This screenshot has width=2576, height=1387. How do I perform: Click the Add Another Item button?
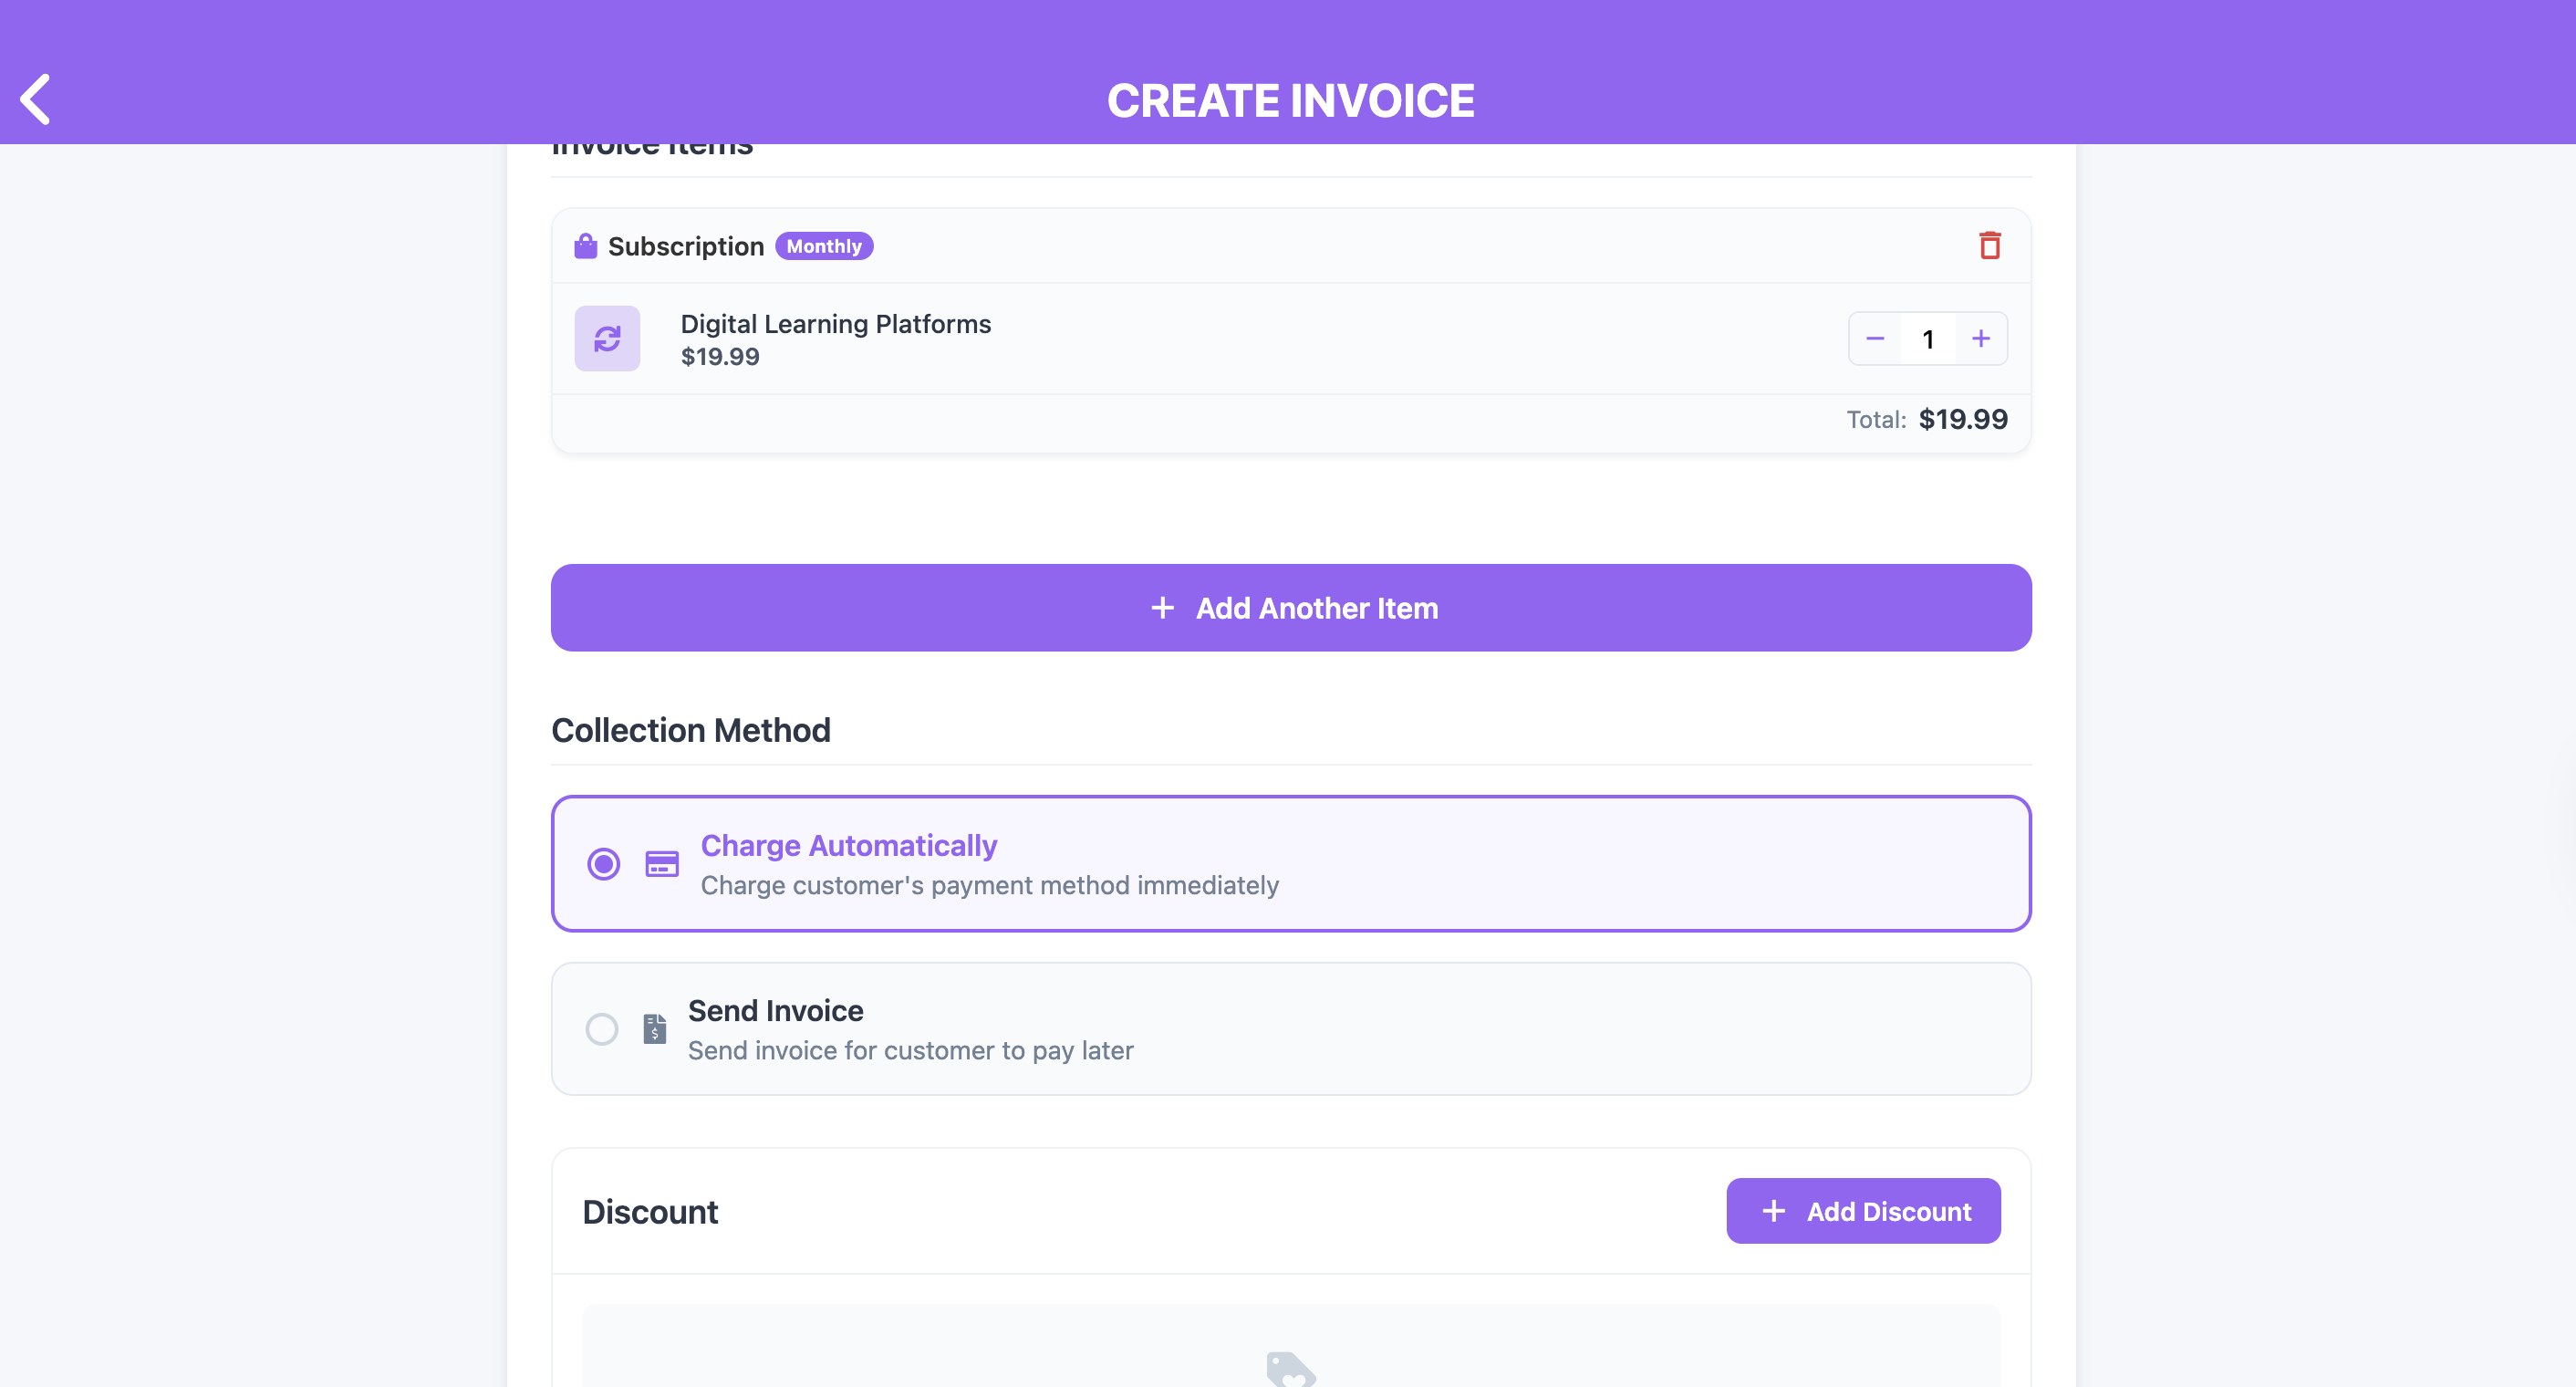pyautogui.click(x=1290, y=608)
